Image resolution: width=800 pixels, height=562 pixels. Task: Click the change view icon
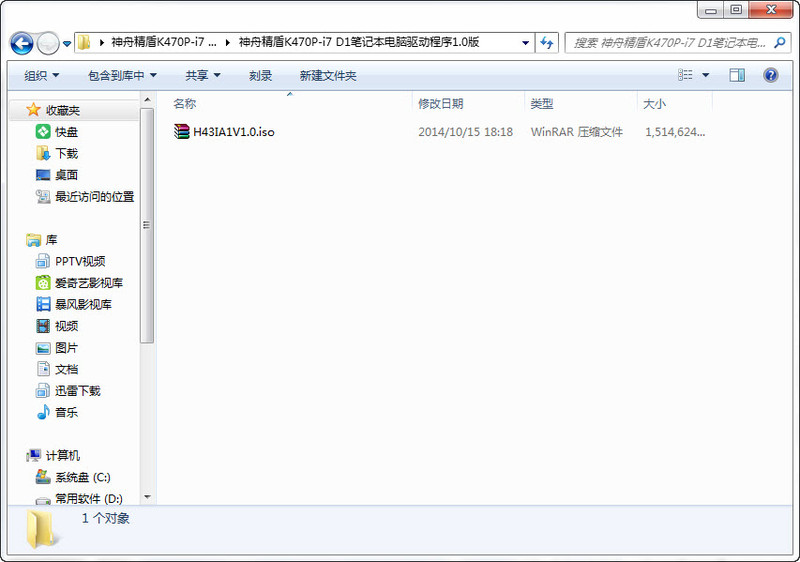click(x=685, y=75)
